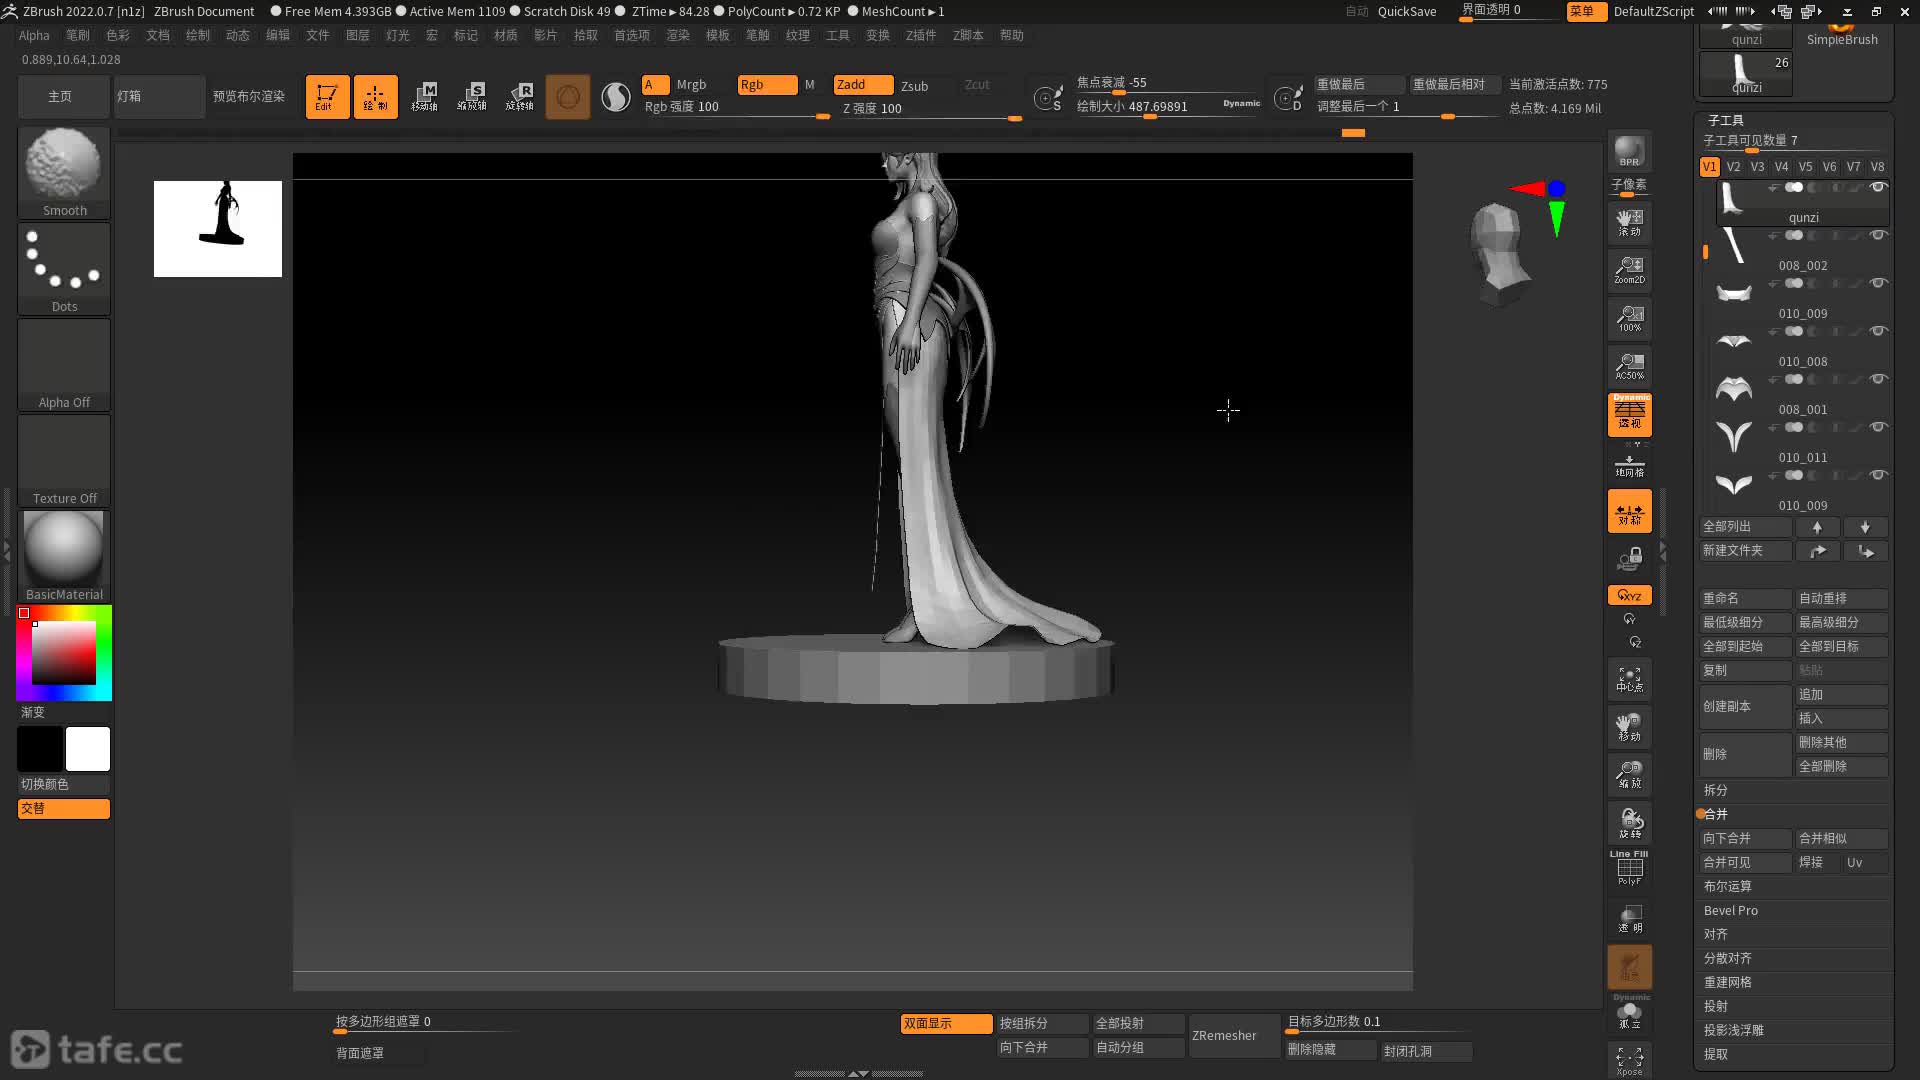Screen dimensions: 1920x1080
Task: Disable the 双面显示 double-sided display toggle
Action: pos(945,1023)
